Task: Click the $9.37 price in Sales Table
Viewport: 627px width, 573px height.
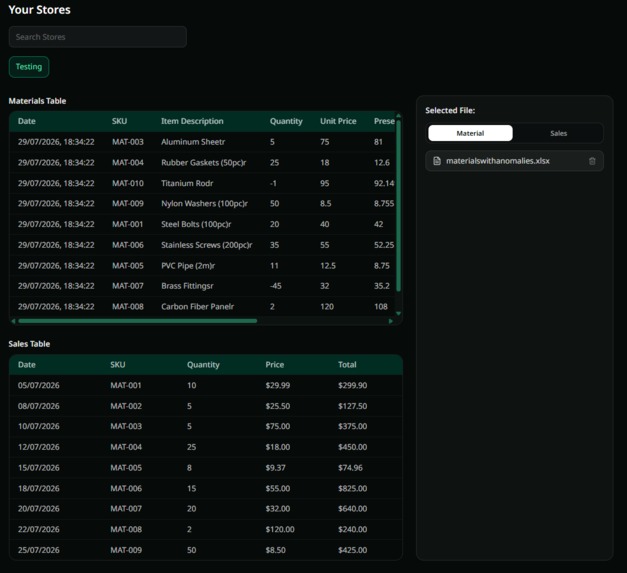Action: [x=276, y=468]
